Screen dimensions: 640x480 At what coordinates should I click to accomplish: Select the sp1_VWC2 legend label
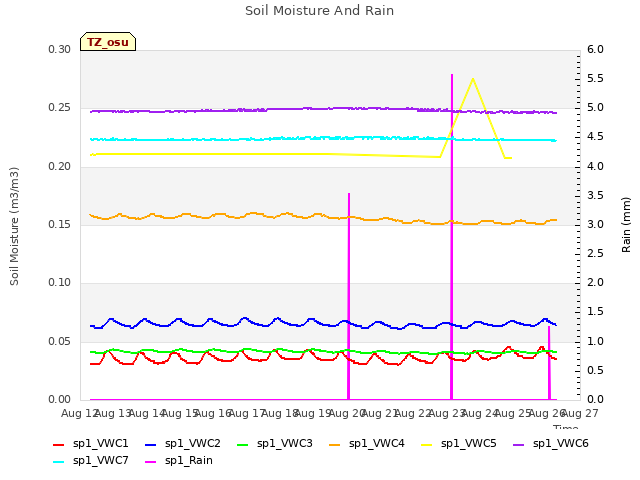pyautogui.click(x=193, y=444)
